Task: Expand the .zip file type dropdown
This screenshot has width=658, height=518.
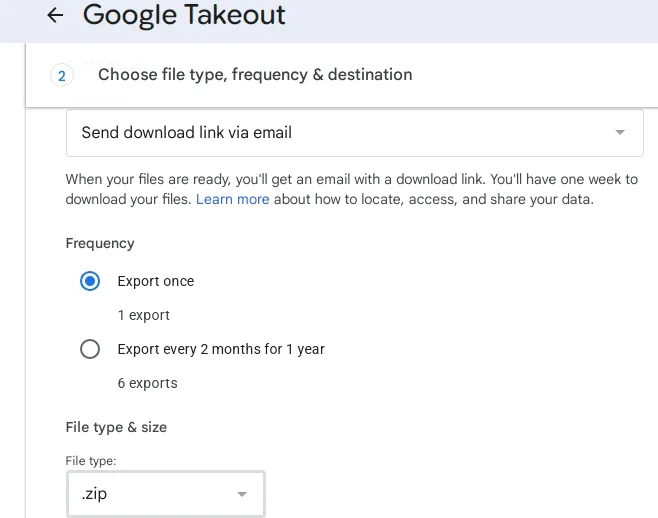Action: point(166,494)
